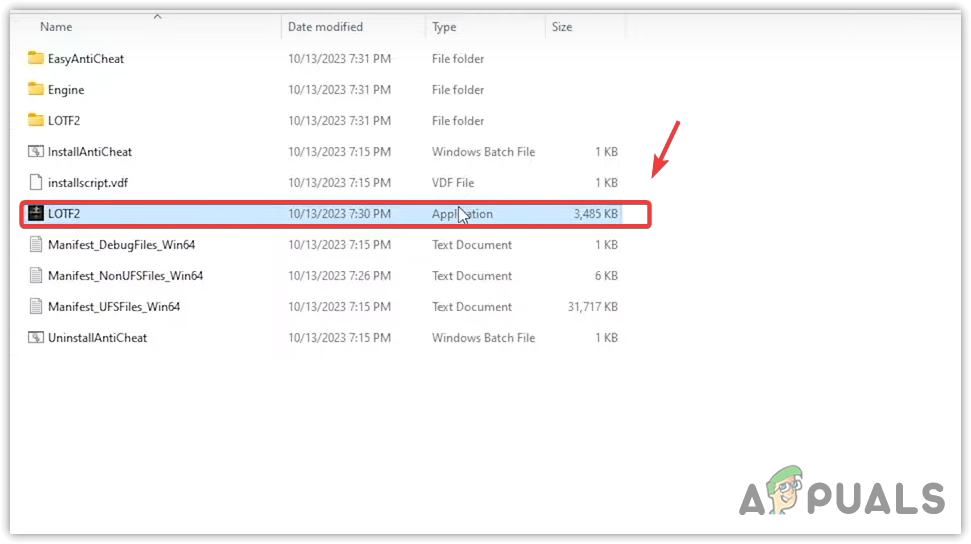Click the installscript.vdf file name

point(88,182)
